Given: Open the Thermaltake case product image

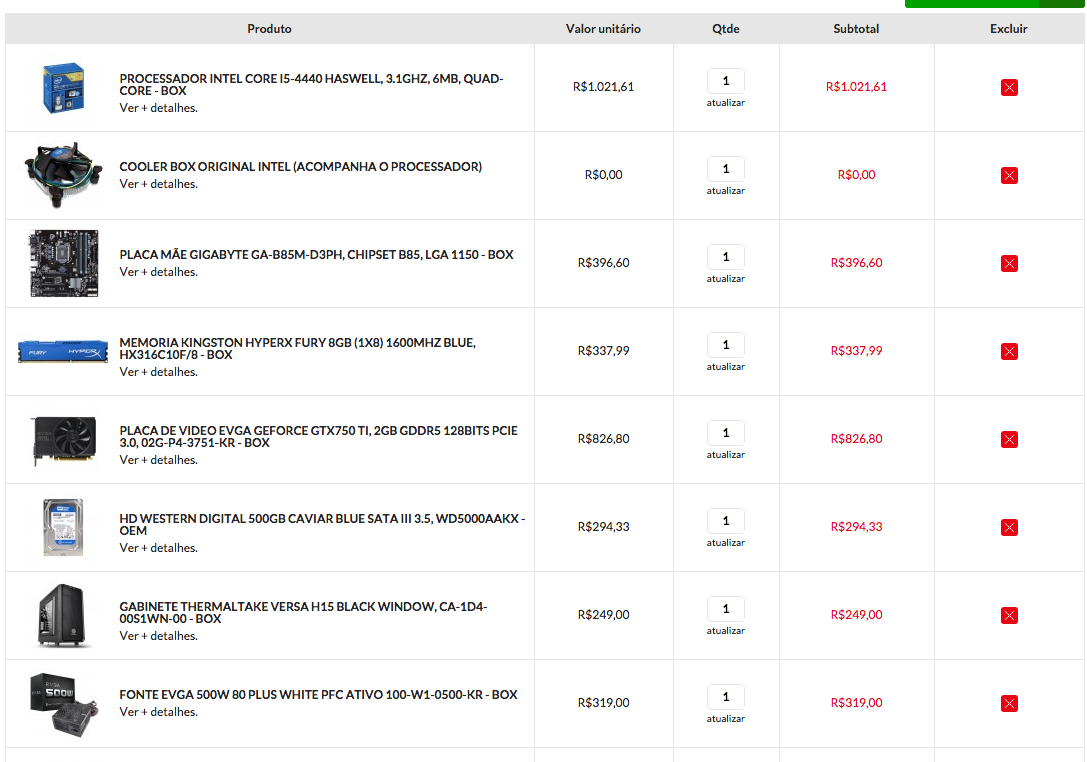Looking at the screenshot, I should [x=62, y=616].
